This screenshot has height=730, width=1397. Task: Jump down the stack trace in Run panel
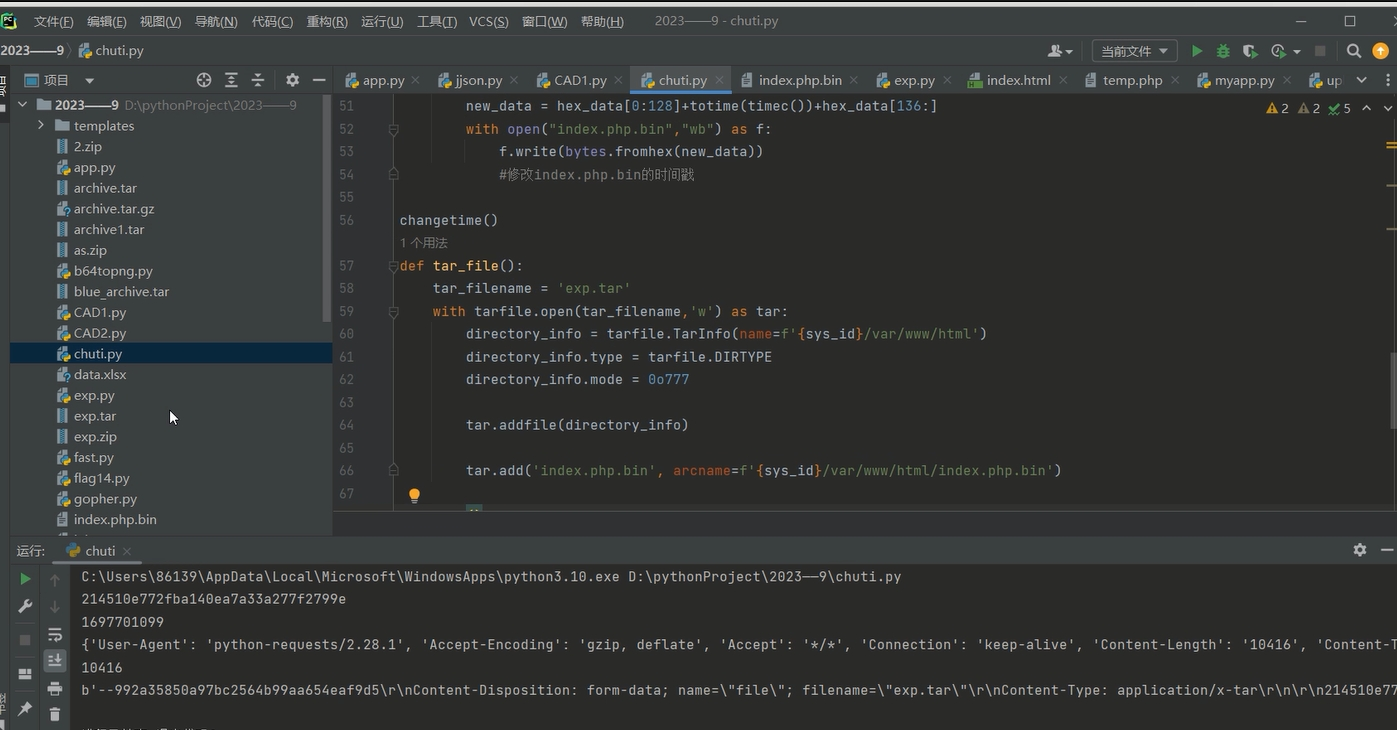pos(55,607)
